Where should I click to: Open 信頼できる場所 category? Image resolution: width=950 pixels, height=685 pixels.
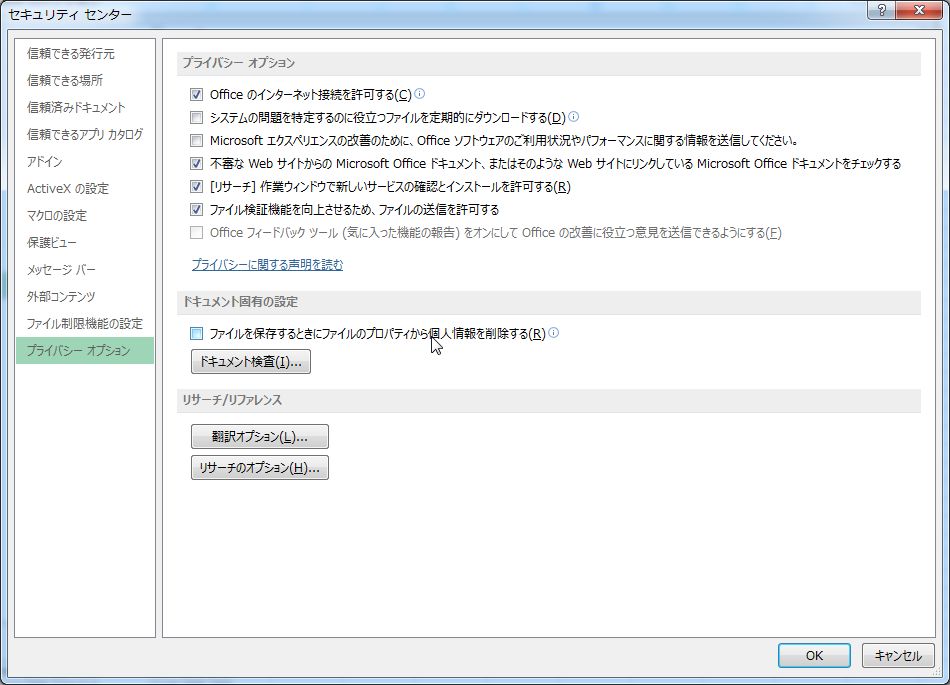[x=85, y=80]
